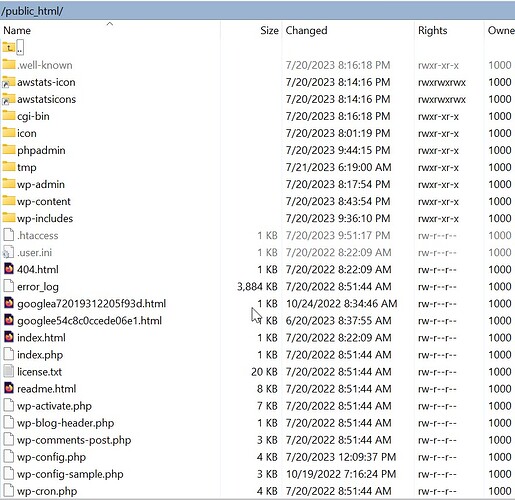515x500 pixels.
Task: Click the sort arrow above Name column
Action: click(110, 24)
